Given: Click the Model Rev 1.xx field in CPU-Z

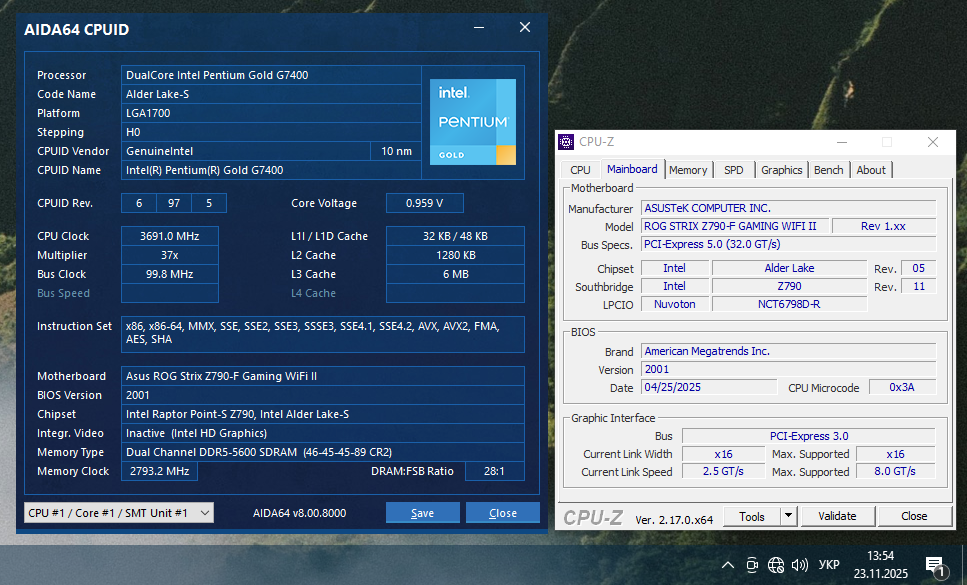Looking at the screenshot, I should [x=884, y=226].
